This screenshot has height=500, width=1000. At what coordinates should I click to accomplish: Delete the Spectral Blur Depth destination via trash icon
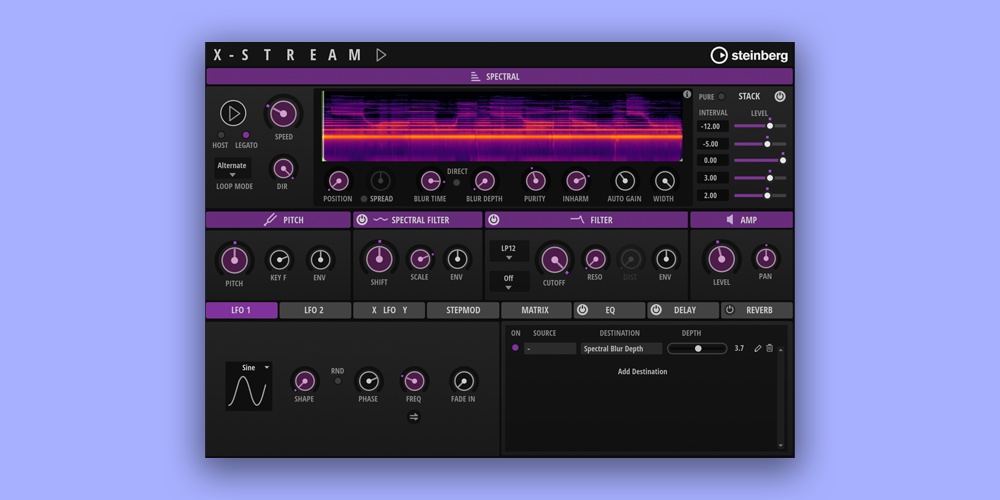(769, 349)
